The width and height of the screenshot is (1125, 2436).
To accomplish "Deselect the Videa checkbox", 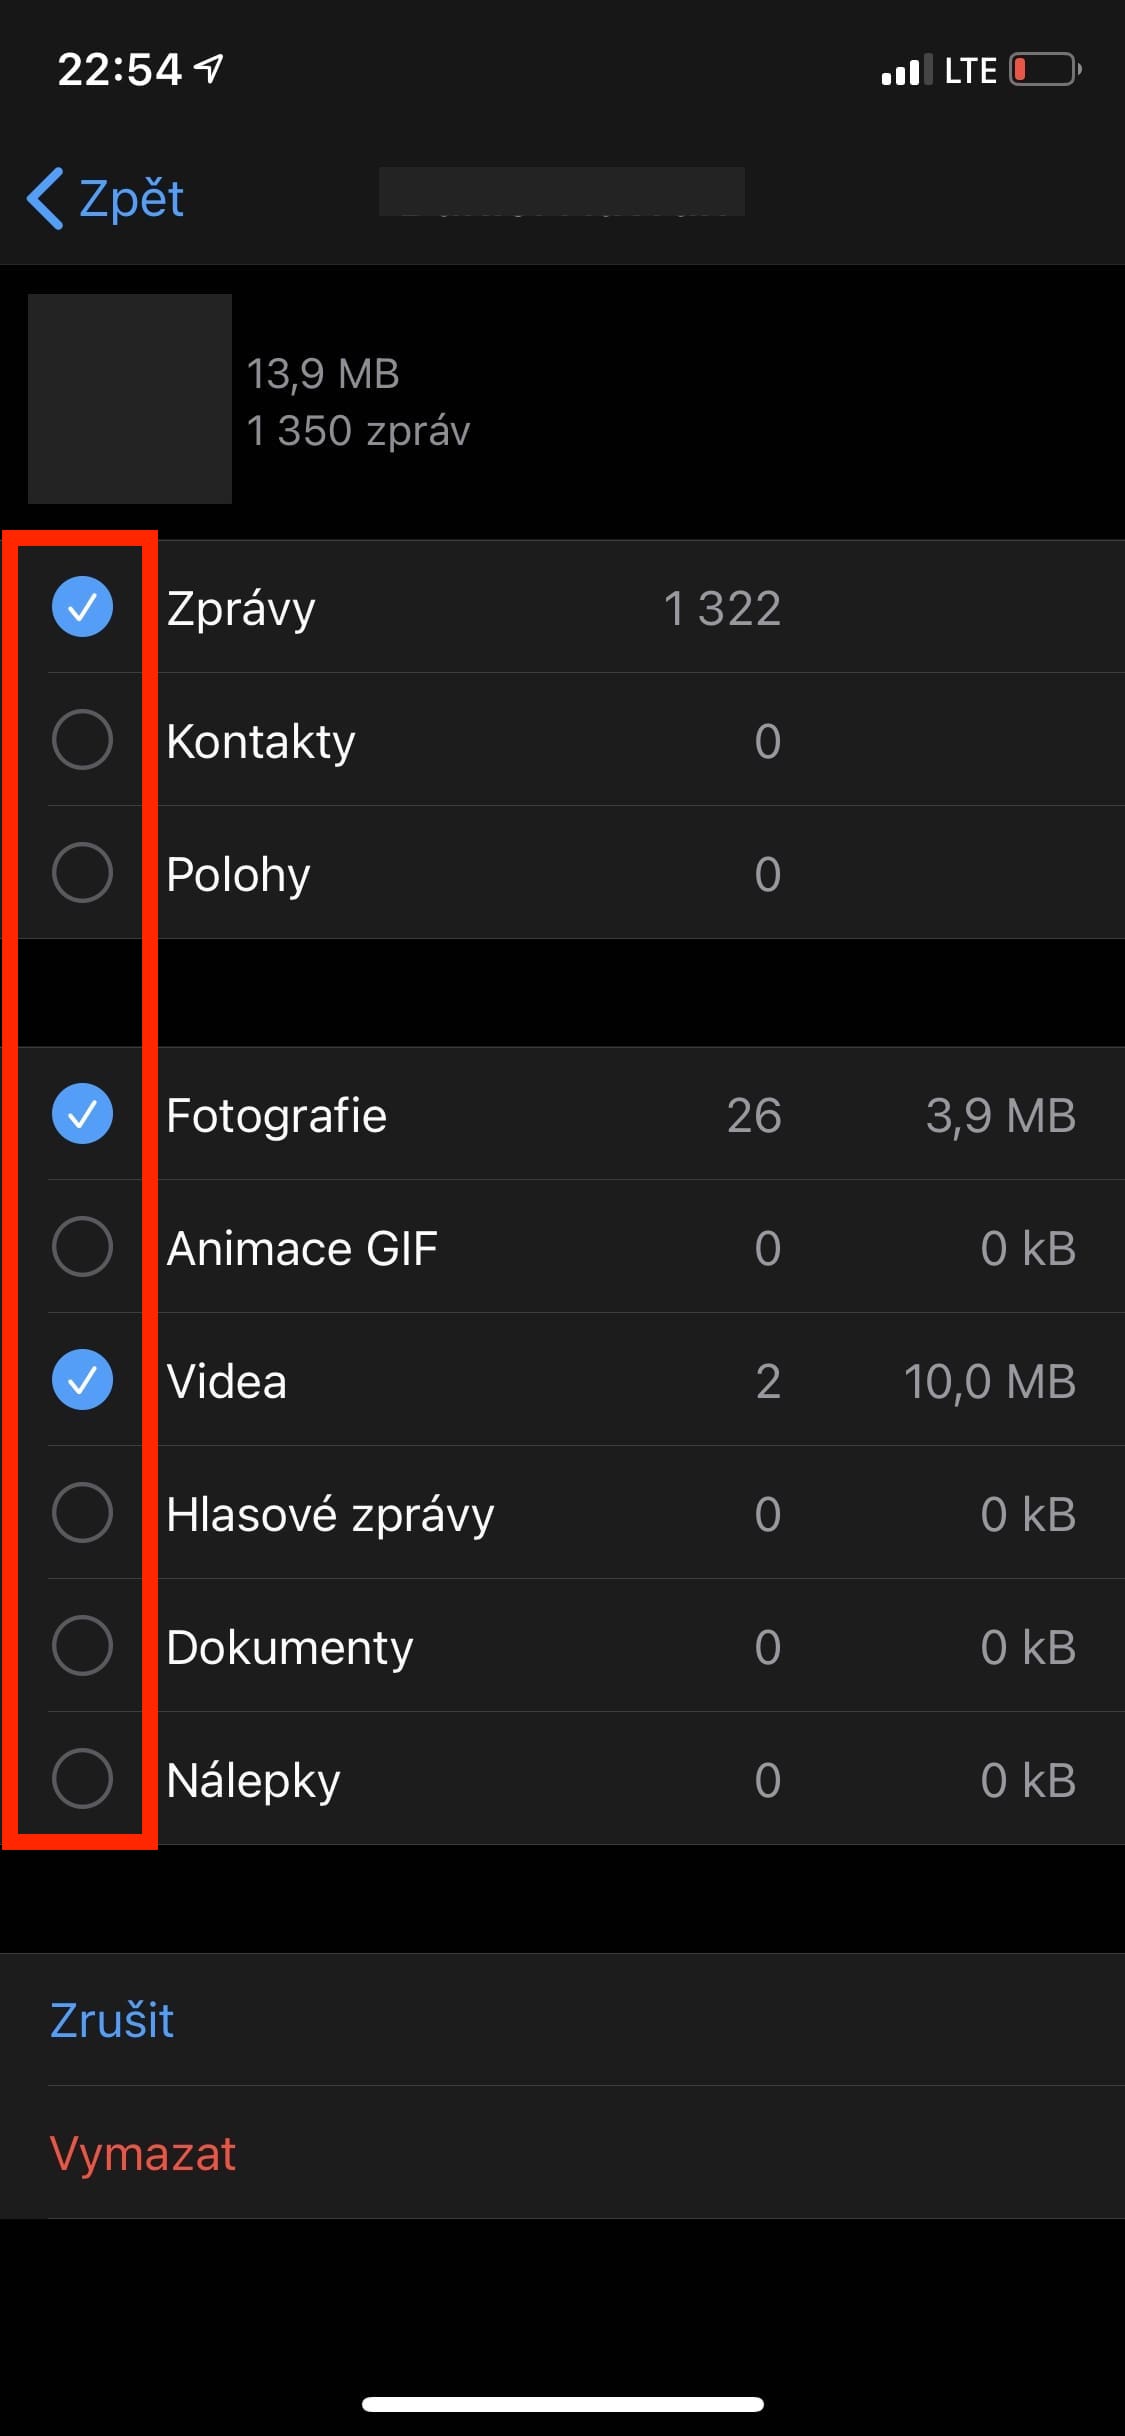I will 82,1380.
